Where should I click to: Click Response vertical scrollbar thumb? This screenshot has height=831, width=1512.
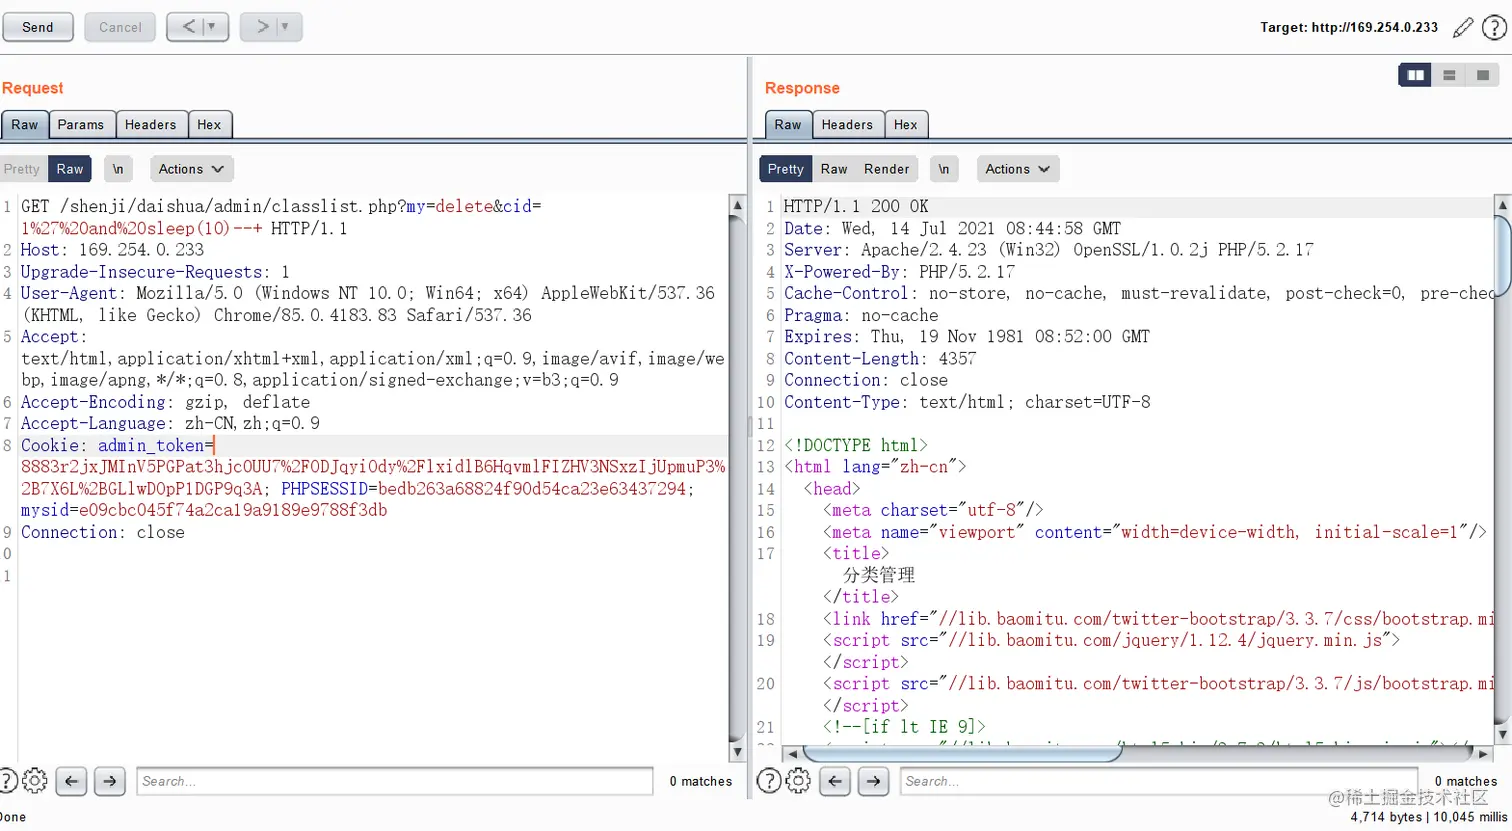coord(1502,258)
